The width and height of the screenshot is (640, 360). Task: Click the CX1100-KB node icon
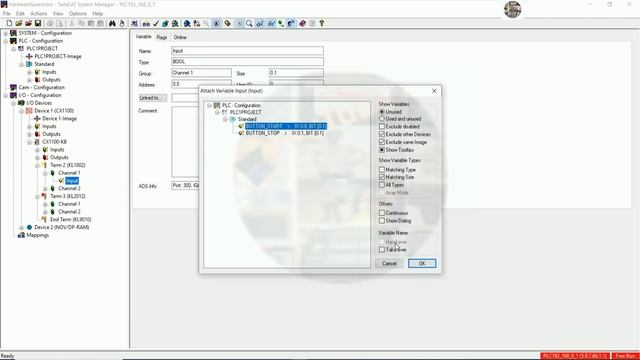[x=37, y=142]
